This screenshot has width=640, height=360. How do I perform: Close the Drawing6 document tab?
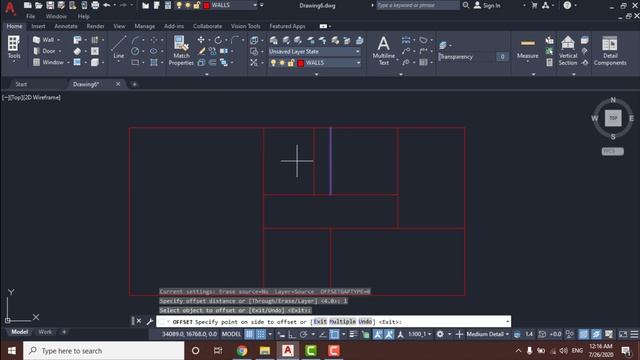point(118,84)
